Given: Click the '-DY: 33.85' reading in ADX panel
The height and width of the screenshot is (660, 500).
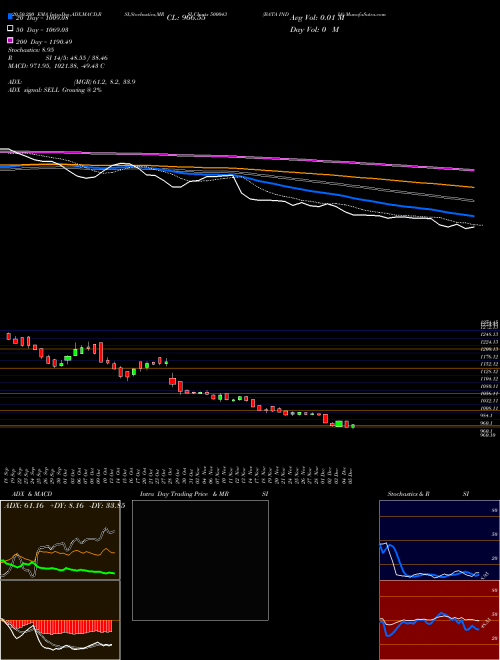Looking at the screenshot, I should [108, 506].
